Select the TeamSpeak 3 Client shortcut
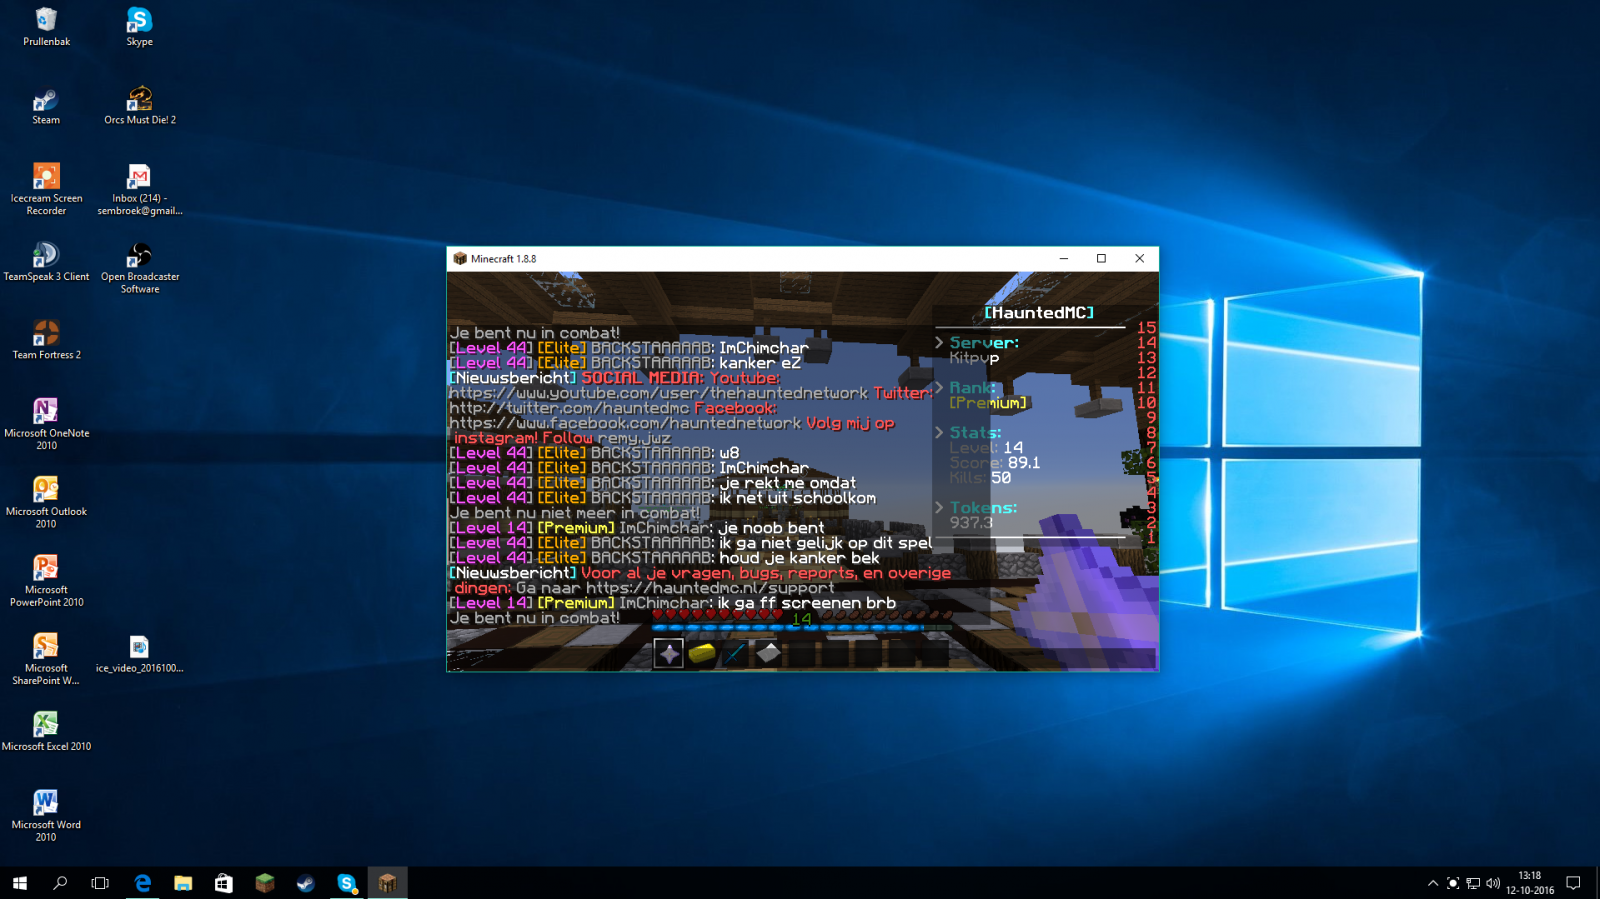 click(46, 262)
